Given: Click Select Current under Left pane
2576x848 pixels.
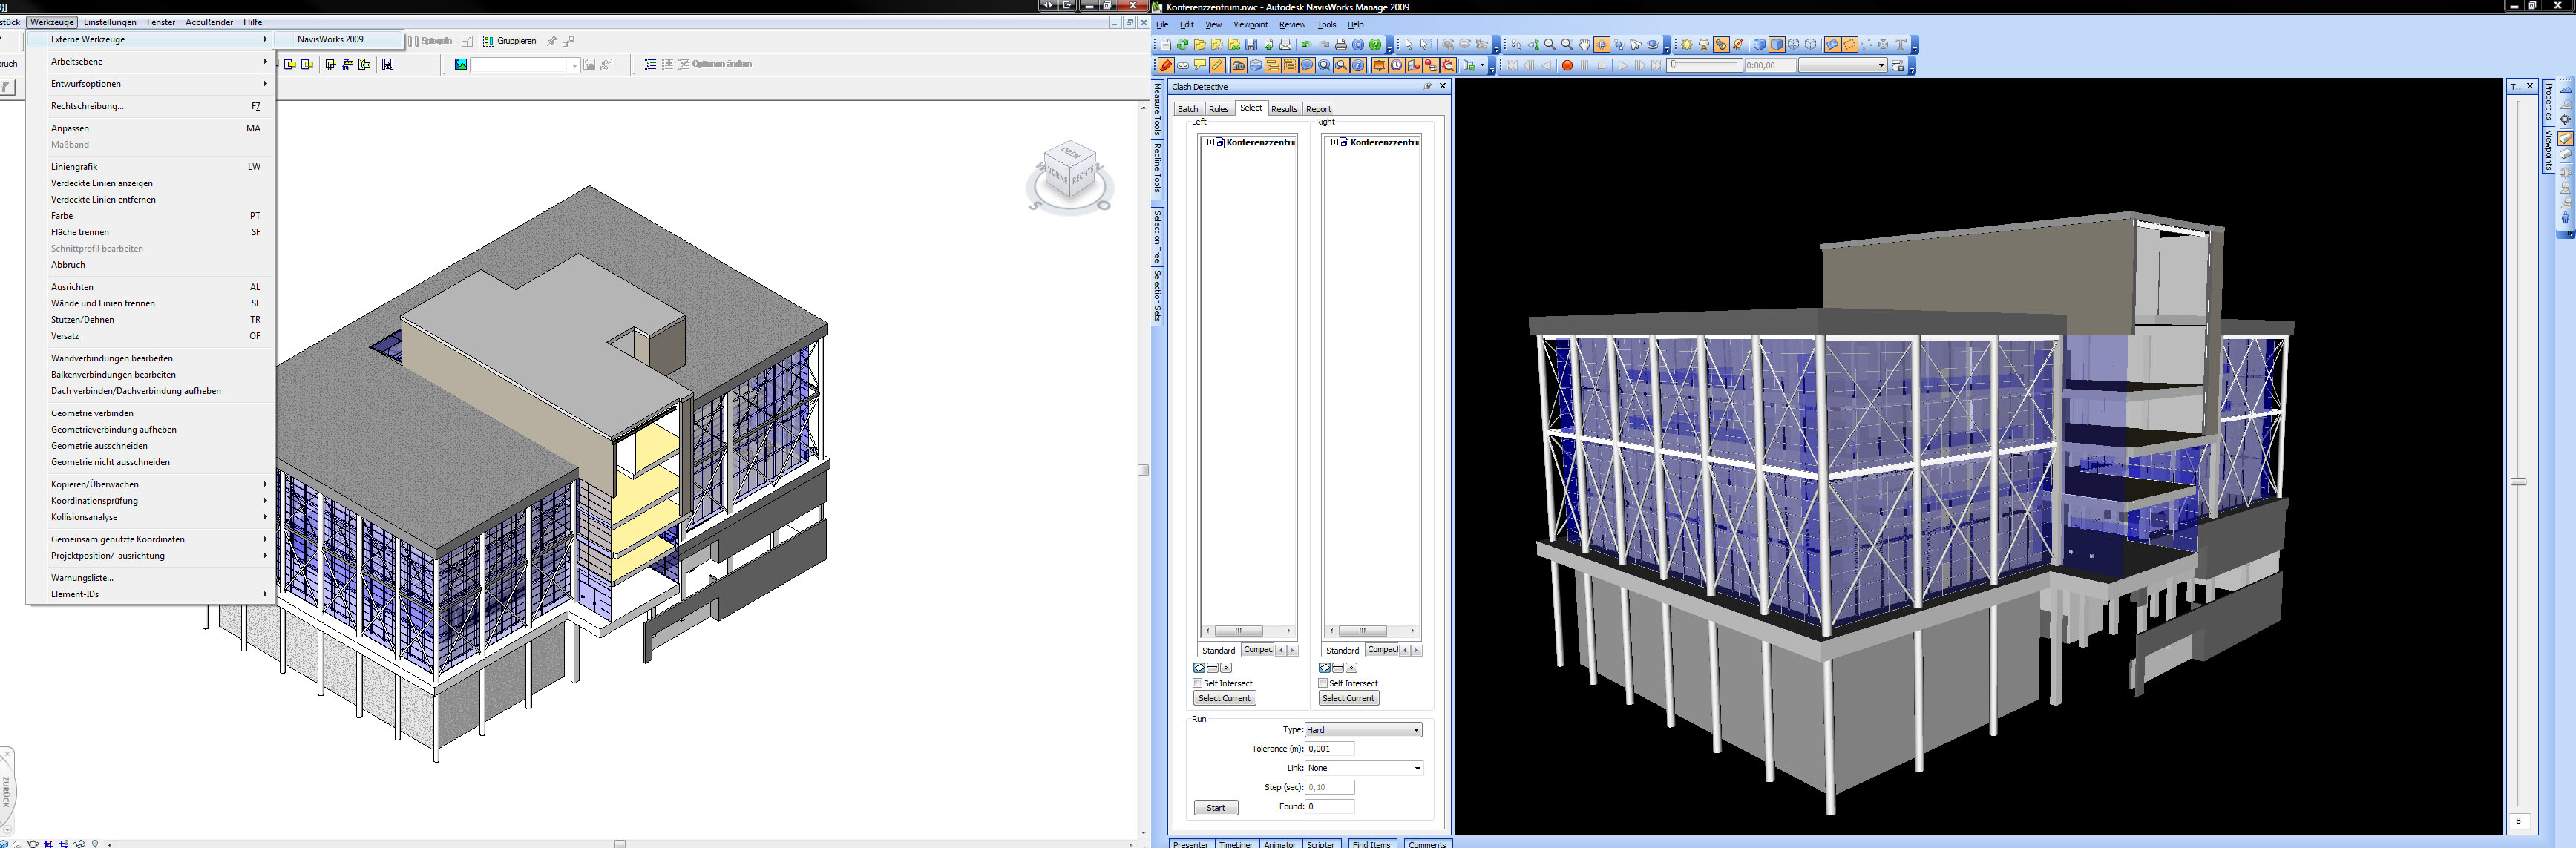Looking at the screenshot, I should coord(1224,698).
